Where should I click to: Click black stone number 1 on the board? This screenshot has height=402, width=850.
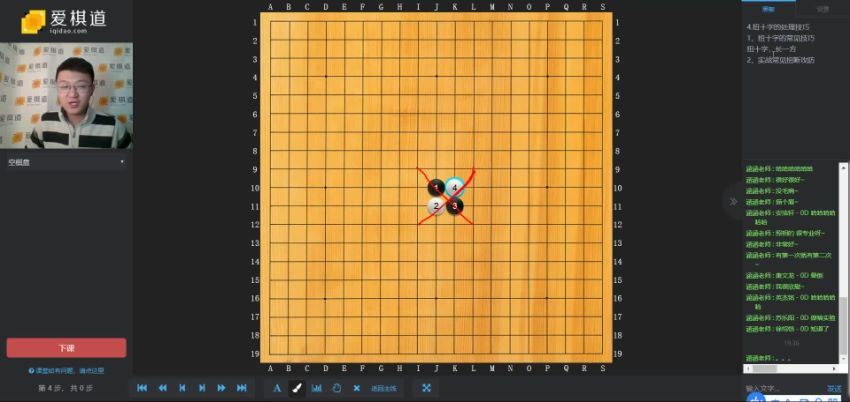436,188
